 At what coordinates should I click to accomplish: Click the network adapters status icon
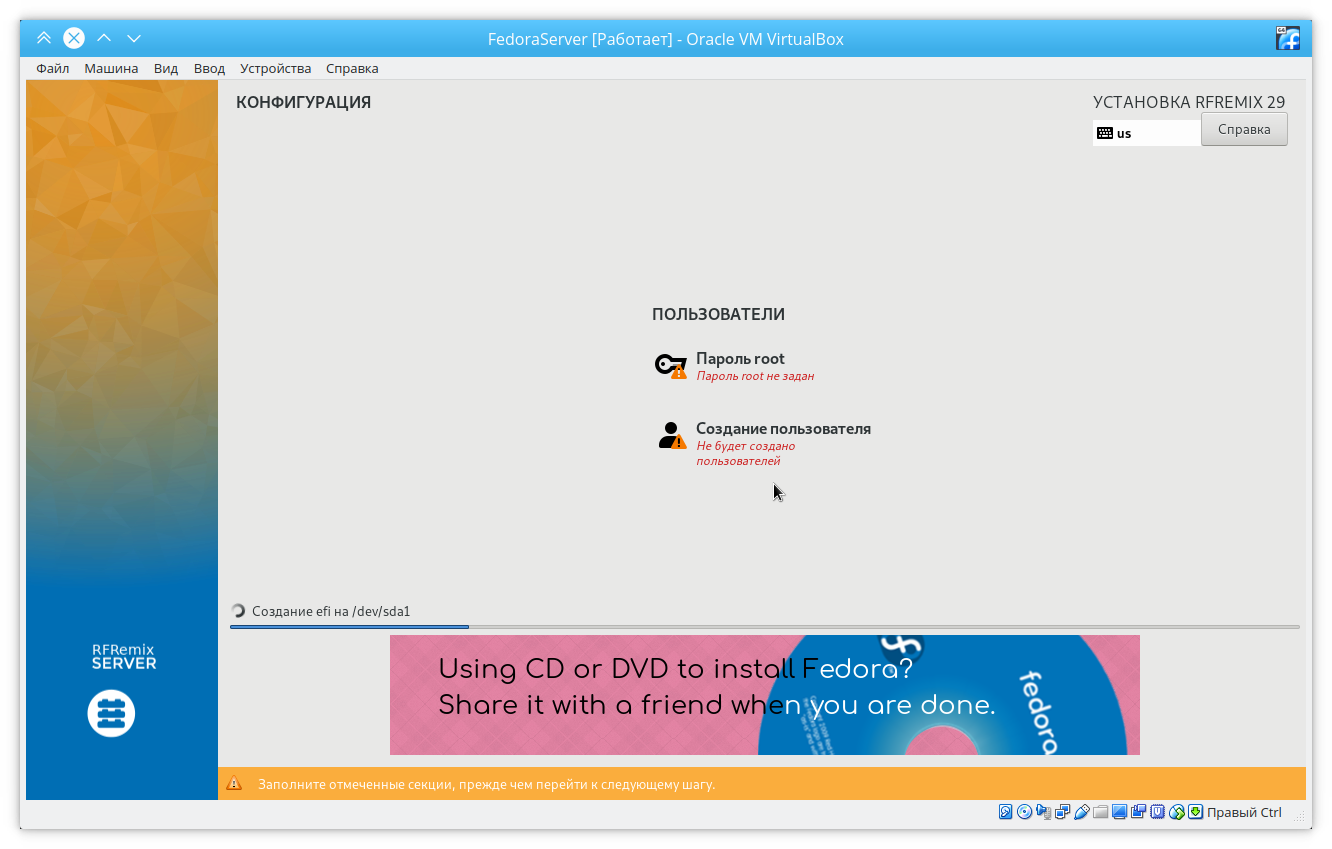tap(1063, 812)
